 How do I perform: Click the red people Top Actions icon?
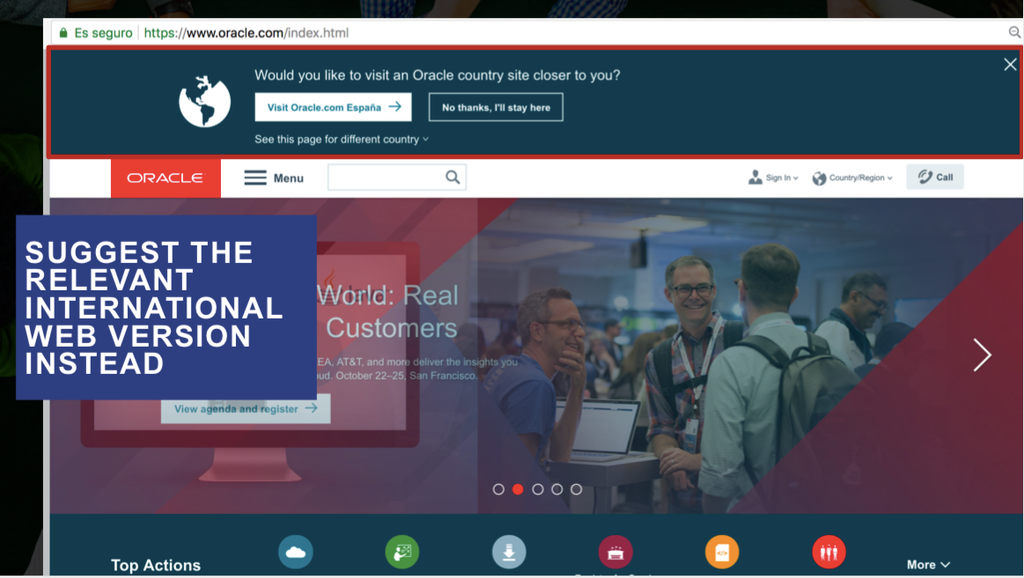(x=829, y=552)
